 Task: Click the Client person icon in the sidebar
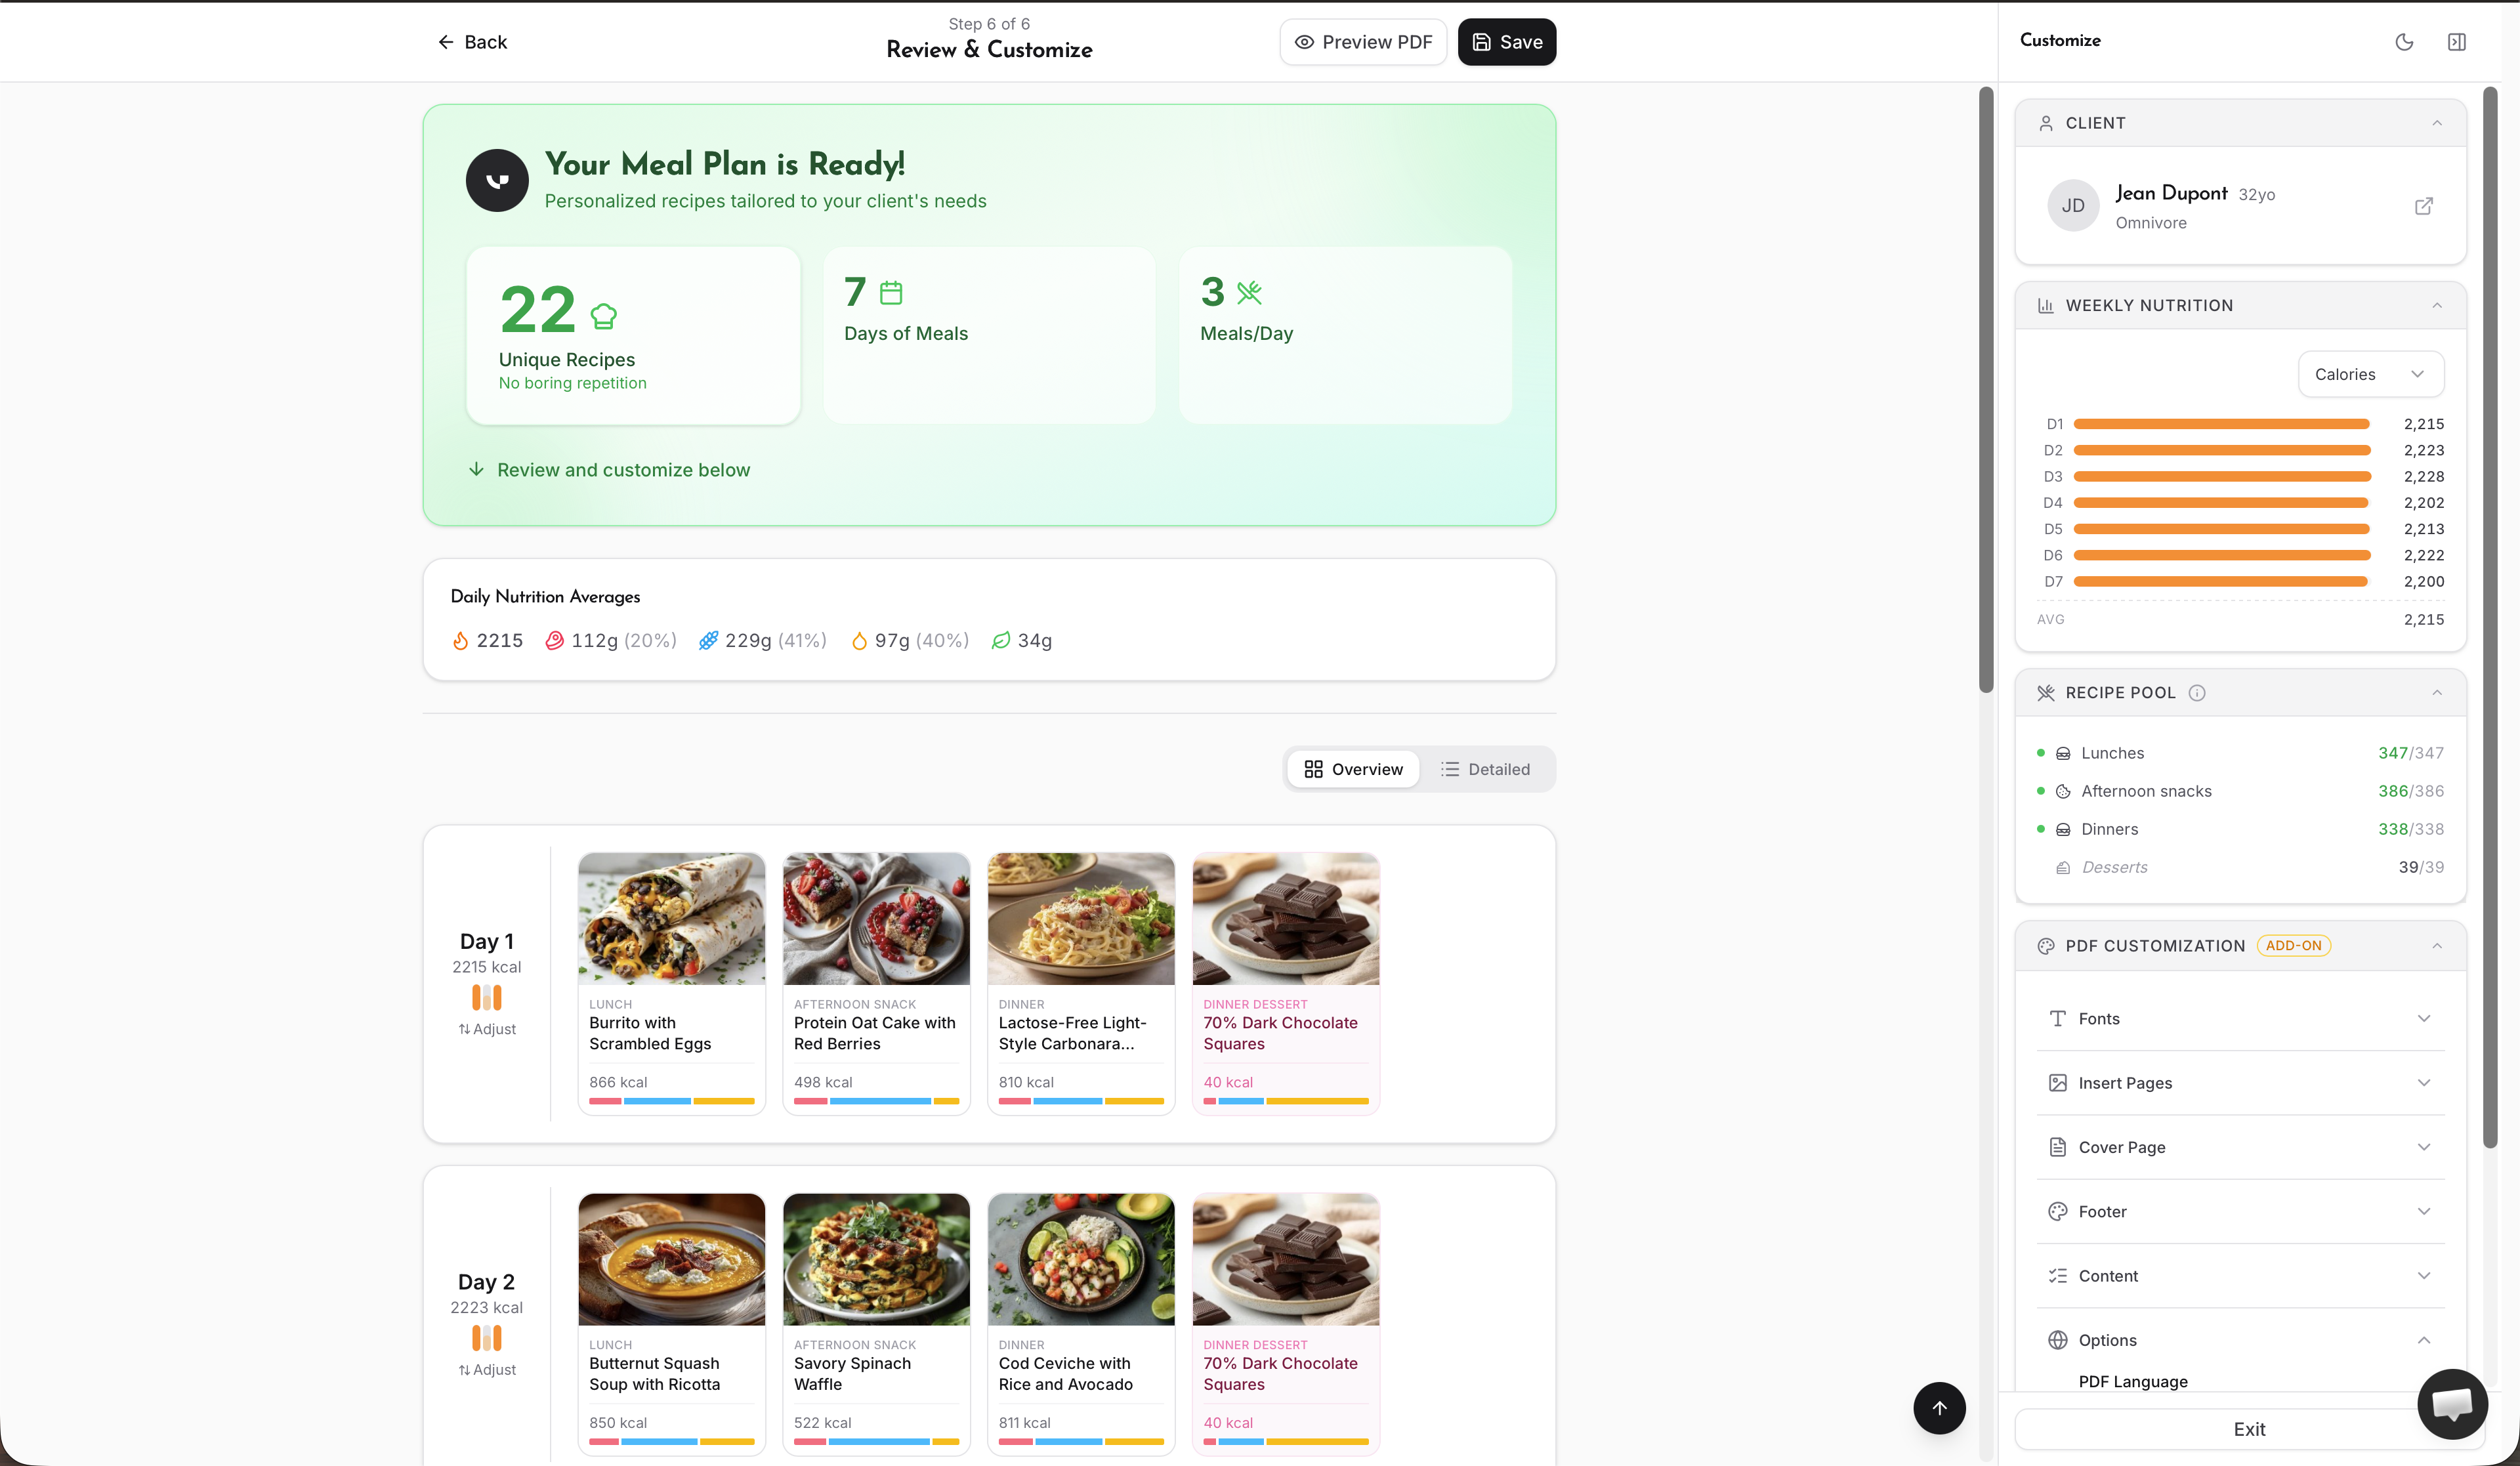[x=2046, y=122]
